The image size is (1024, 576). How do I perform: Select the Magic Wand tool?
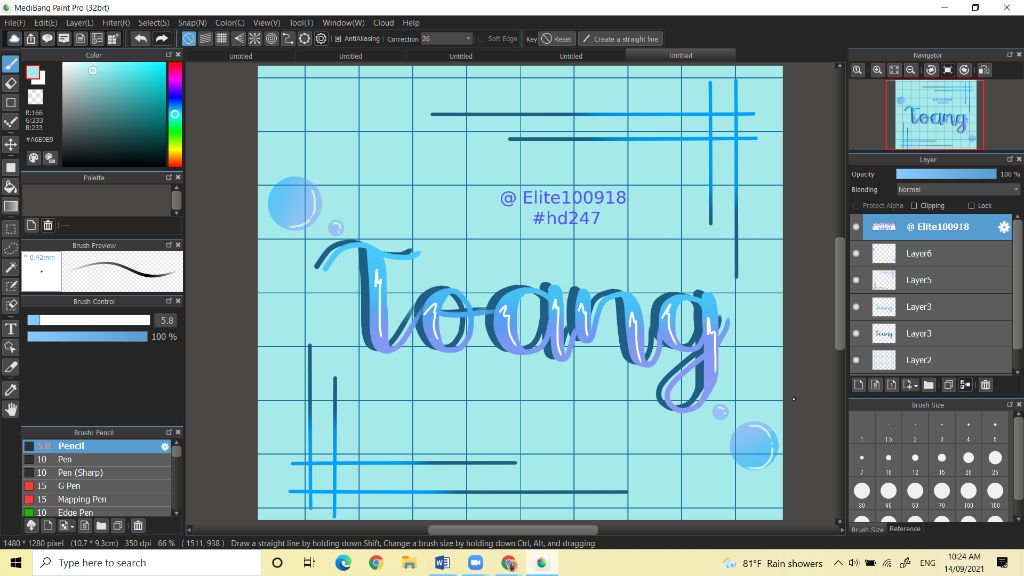(x=10, y=268)
